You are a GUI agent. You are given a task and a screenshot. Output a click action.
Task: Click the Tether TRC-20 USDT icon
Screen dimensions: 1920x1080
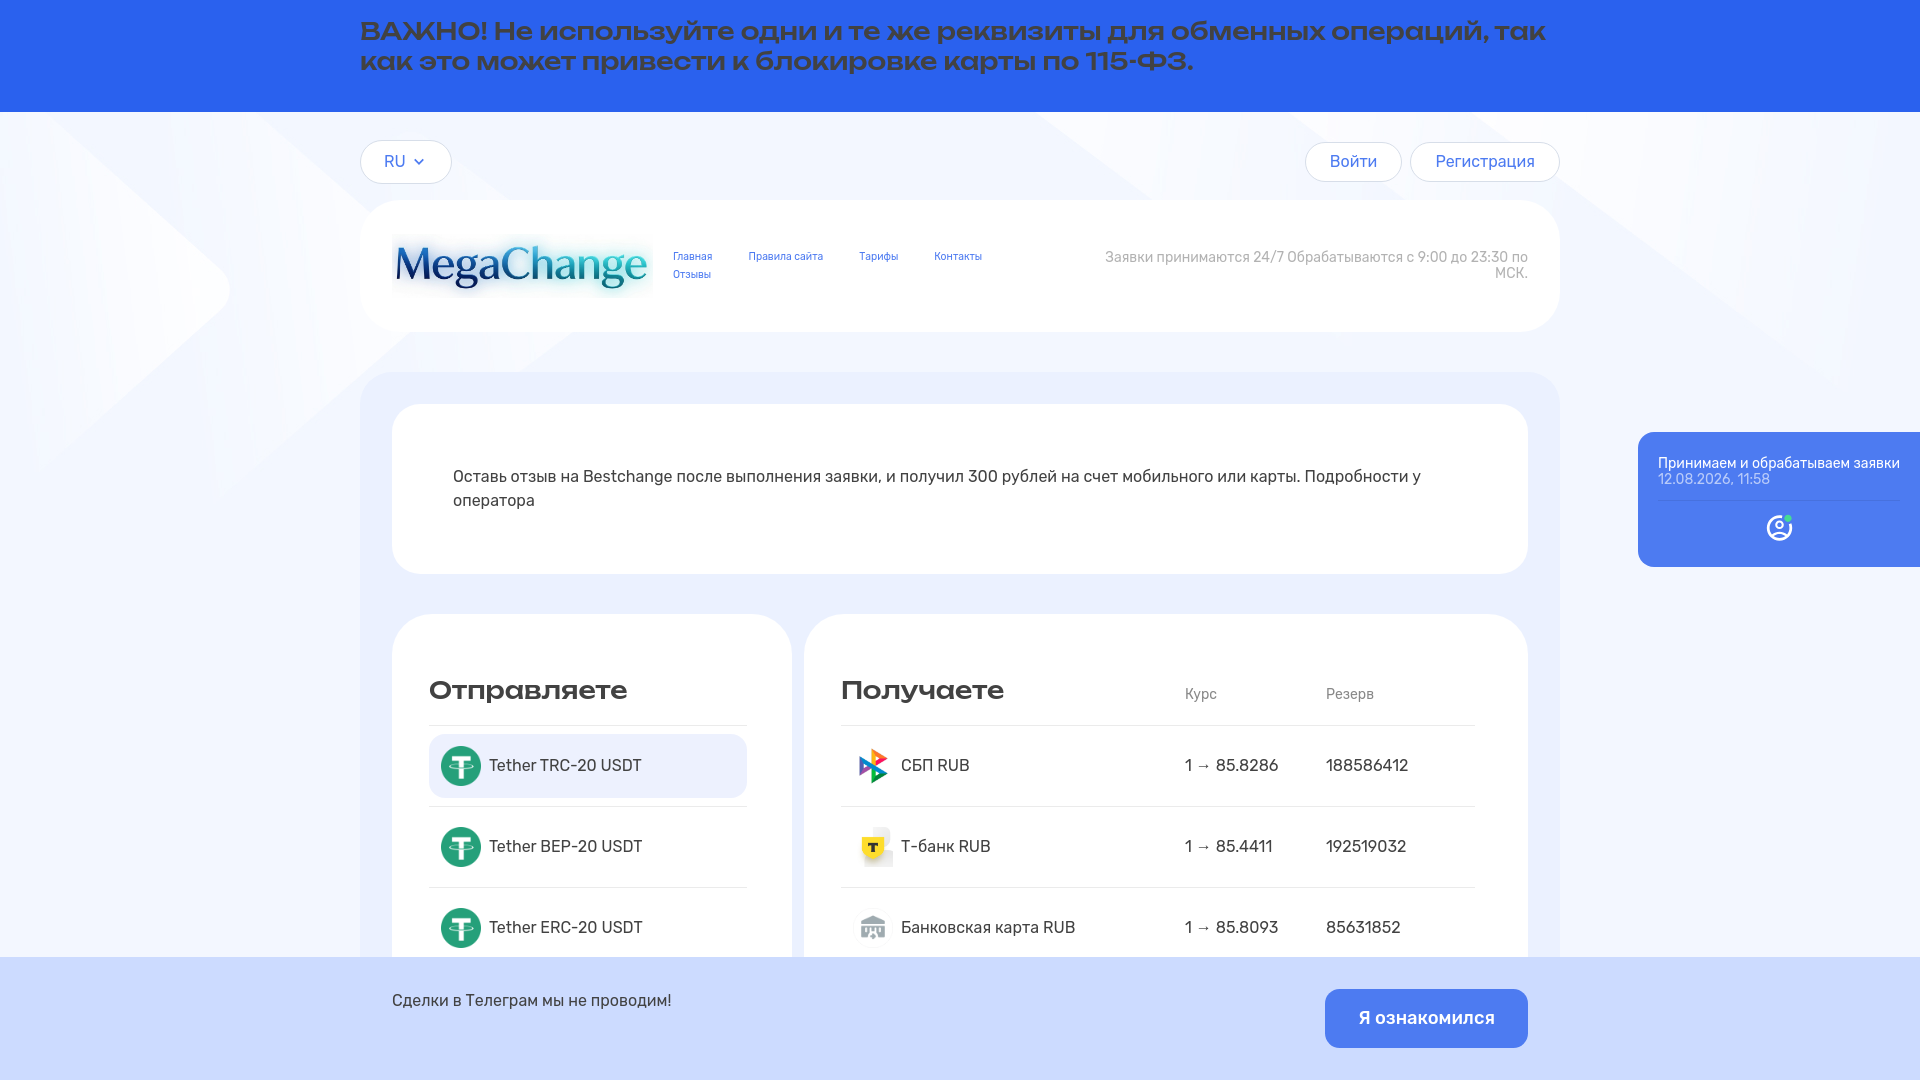point(461,766)
